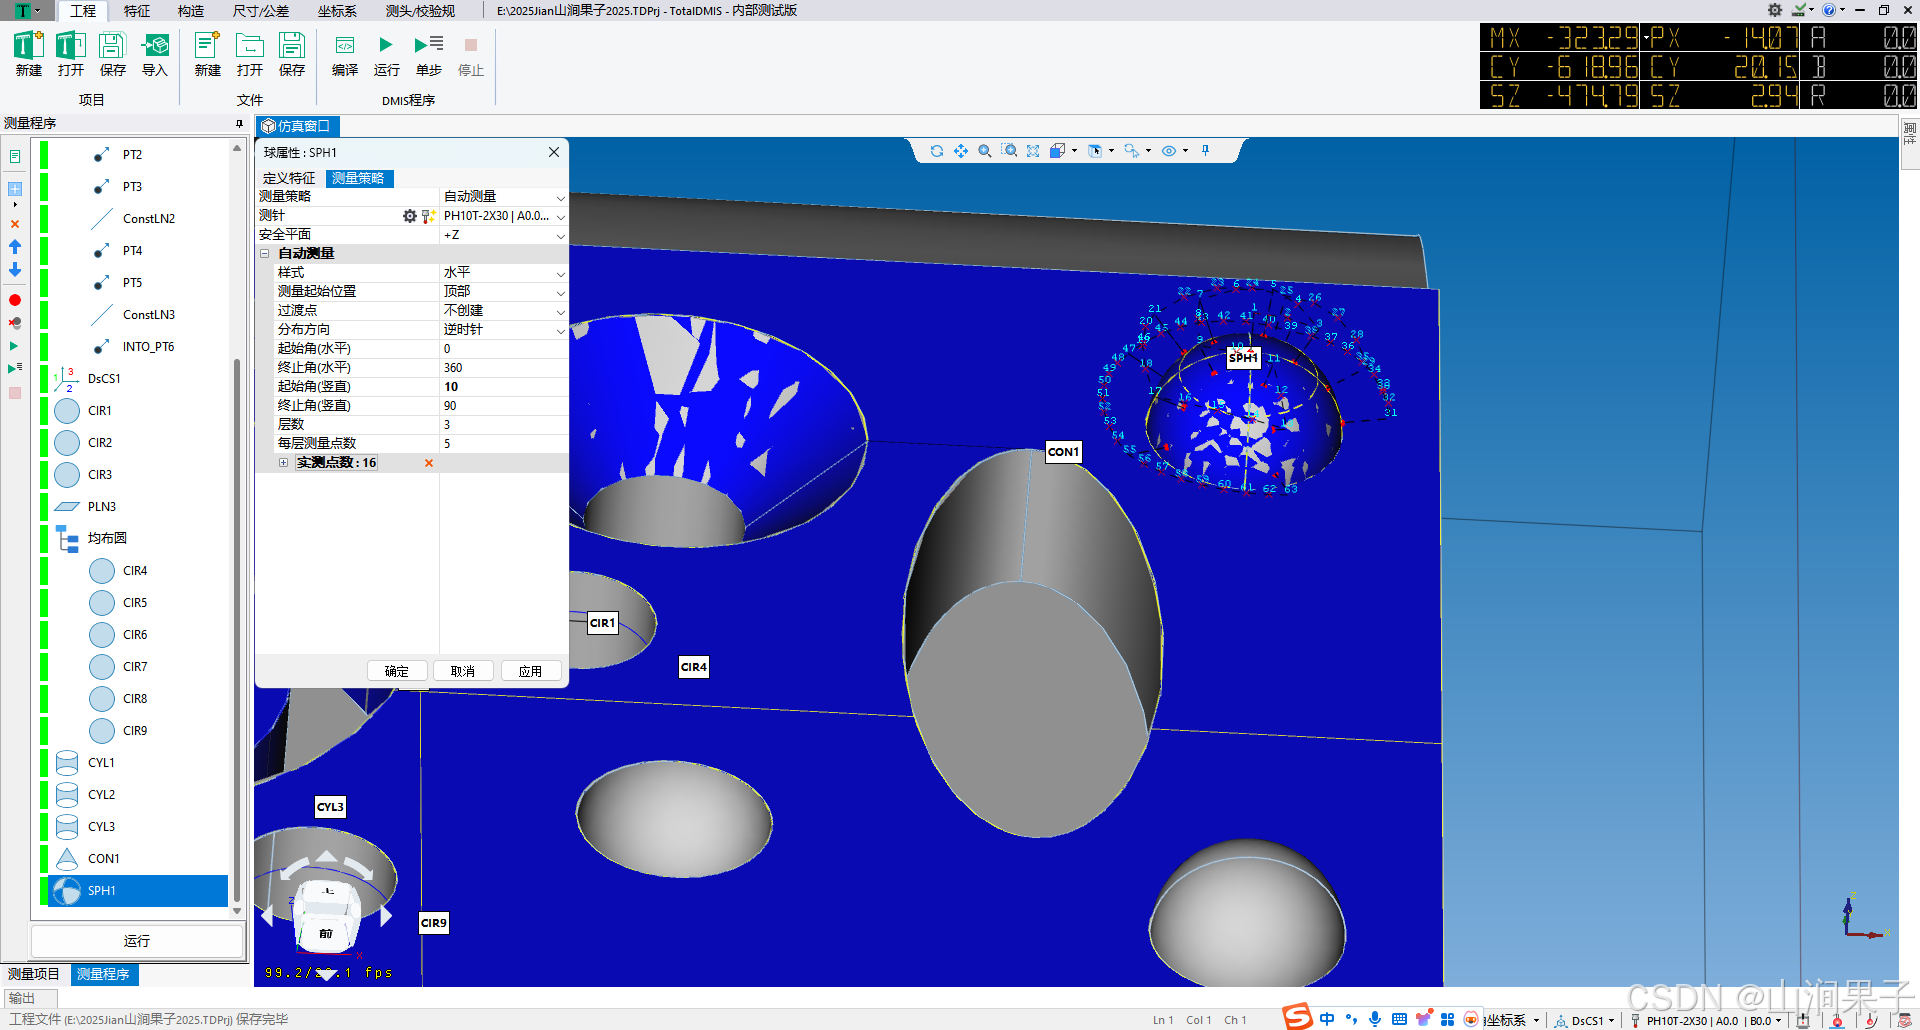Create a new project with 新建 icon
Screen dimensions: 1920x1030
[x=28, y=54]
